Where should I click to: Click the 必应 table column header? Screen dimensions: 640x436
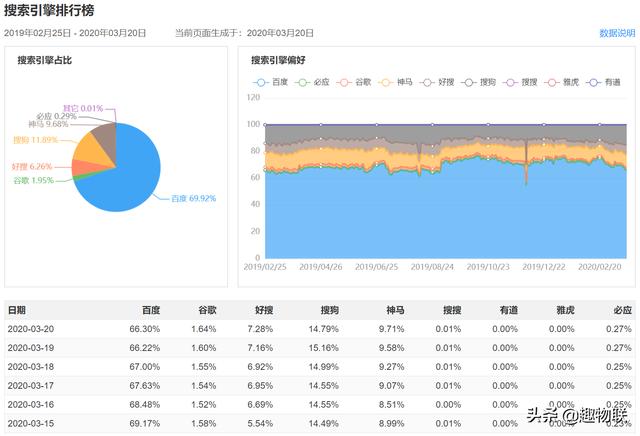[622, 310]
